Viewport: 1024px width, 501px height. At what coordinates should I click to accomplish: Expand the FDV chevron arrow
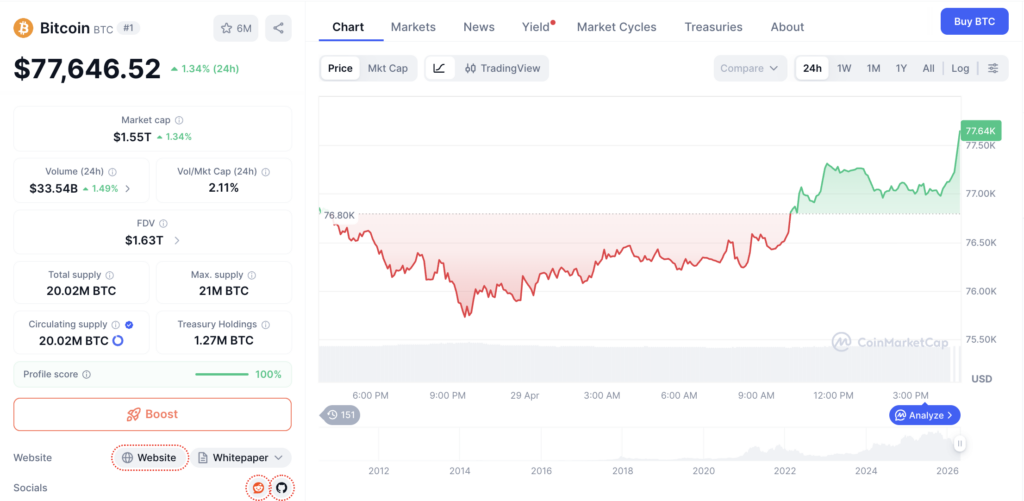(x=177, y=240)
